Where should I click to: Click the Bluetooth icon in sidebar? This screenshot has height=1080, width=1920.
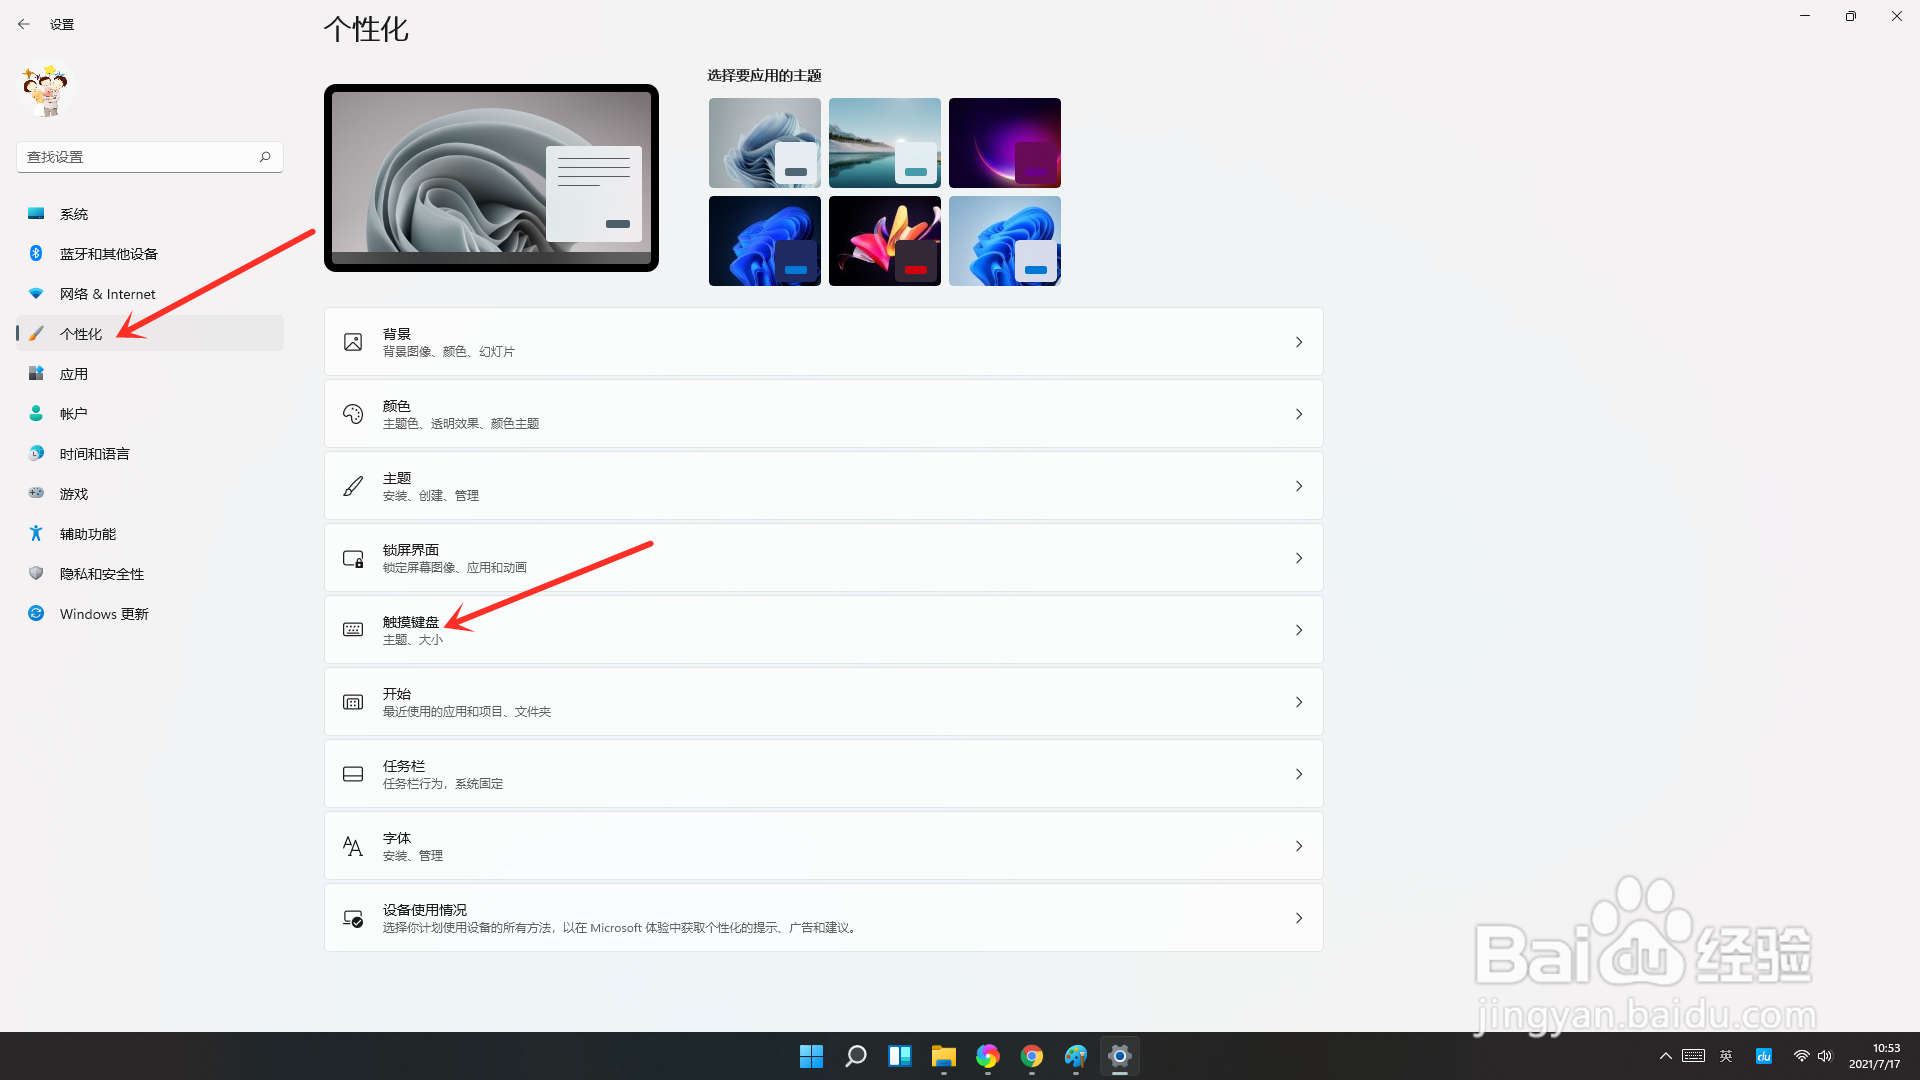click(36, 253)
